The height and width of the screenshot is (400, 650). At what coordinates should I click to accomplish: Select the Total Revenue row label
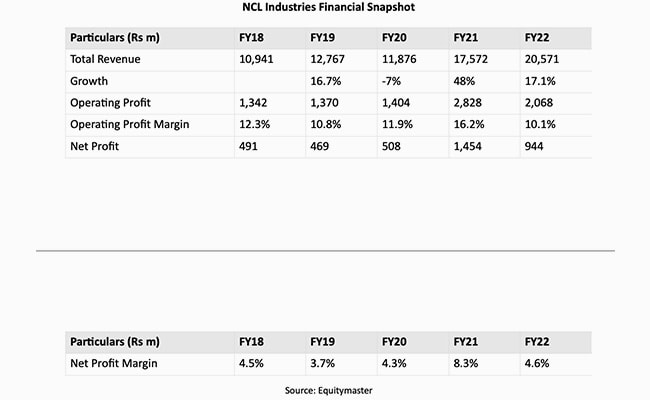[x=103, y=60]
